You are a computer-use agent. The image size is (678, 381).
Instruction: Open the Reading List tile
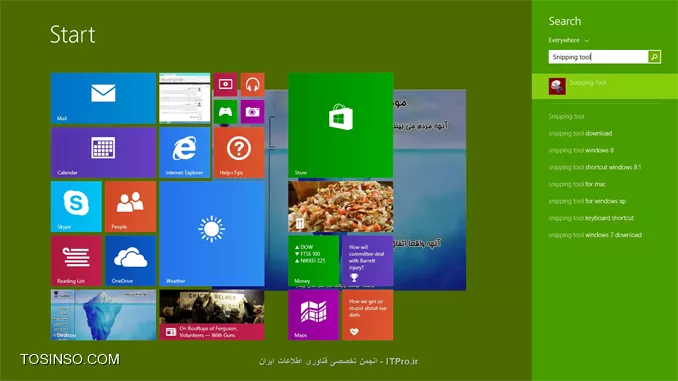pos(77,261)
